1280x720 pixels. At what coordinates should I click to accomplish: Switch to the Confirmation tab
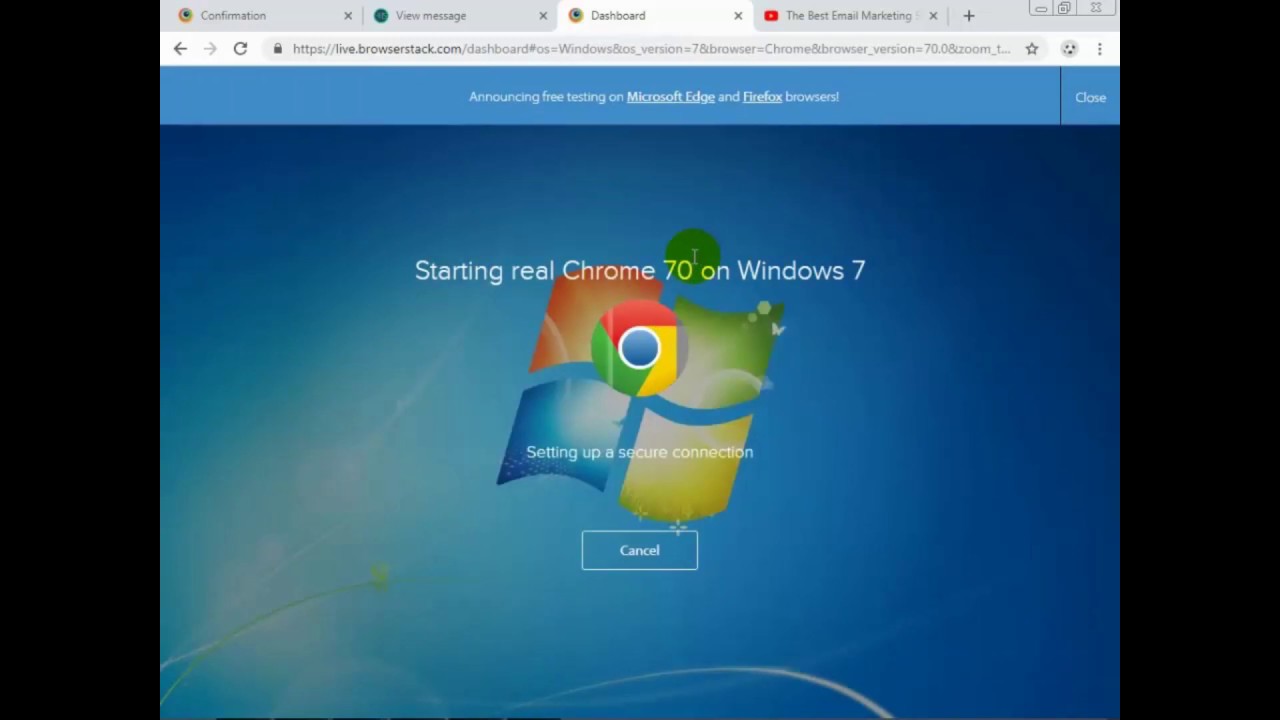coord(265,16)
